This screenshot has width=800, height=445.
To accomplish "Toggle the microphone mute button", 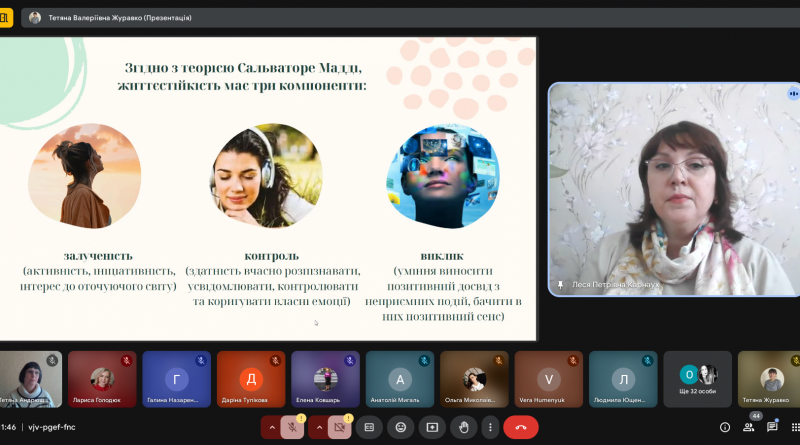I will click(292, 428).
